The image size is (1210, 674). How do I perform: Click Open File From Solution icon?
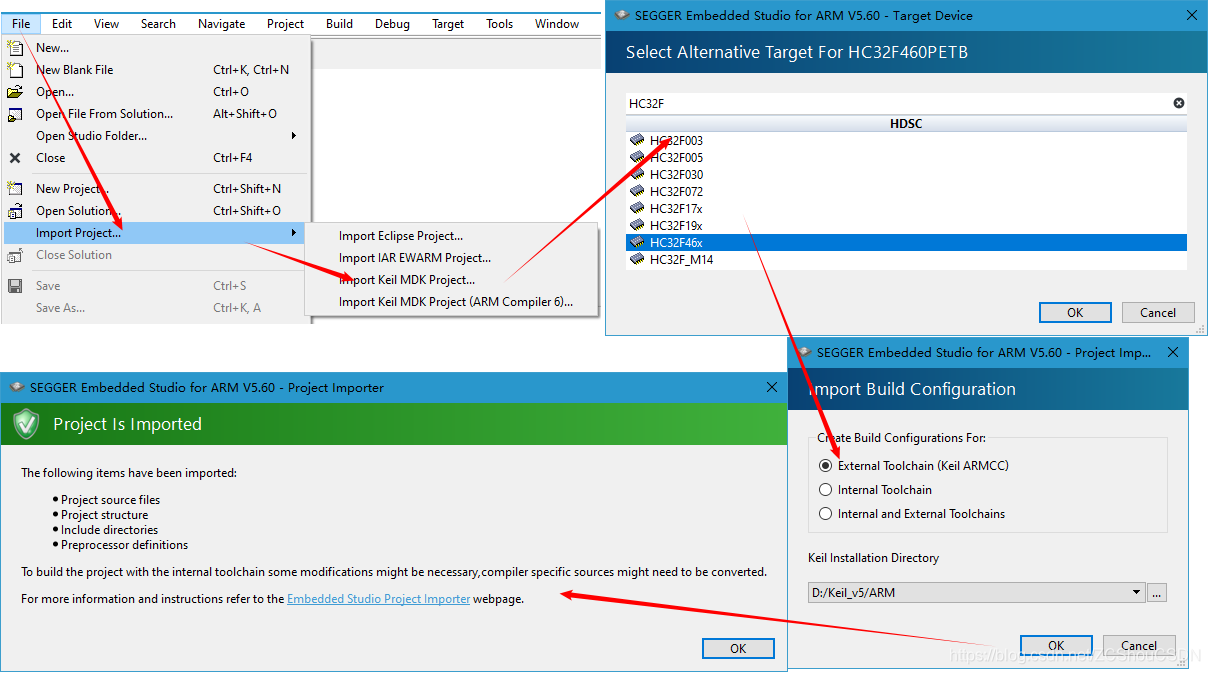tap(15, 114)
